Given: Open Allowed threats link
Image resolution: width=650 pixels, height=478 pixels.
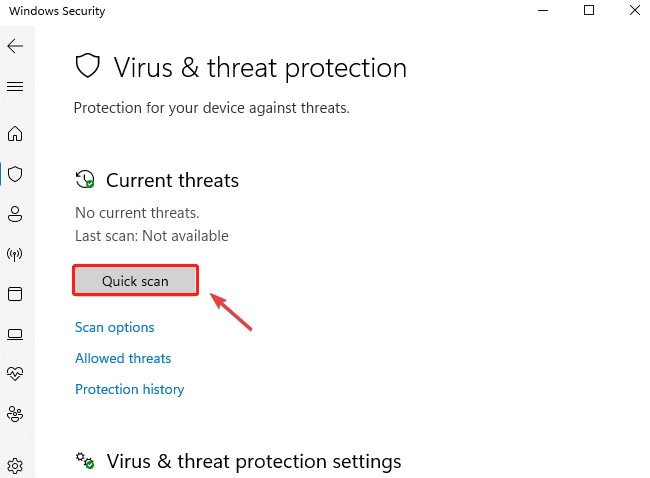Looking at the screenshot, I should point(123,358).
